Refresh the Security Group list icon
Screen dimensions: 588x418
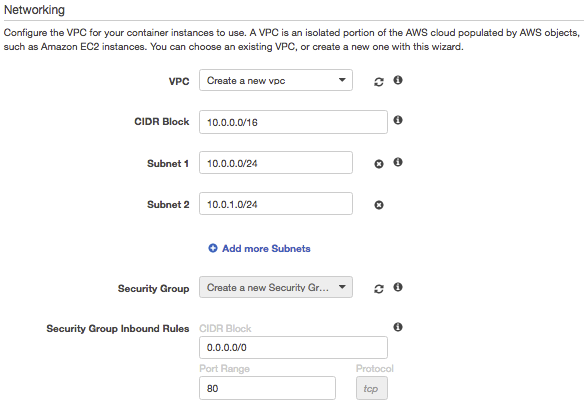pyautogui.click(x=379, y=289)
